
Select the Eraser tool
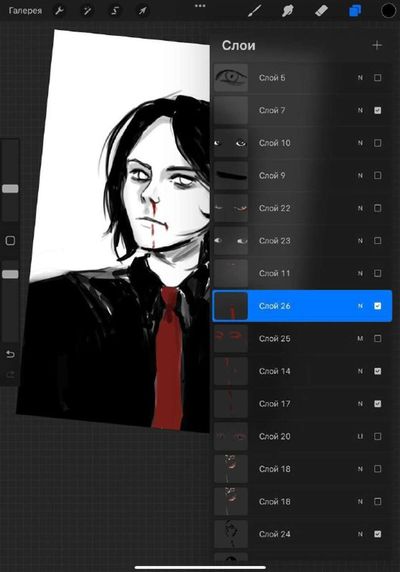[321, 11]
